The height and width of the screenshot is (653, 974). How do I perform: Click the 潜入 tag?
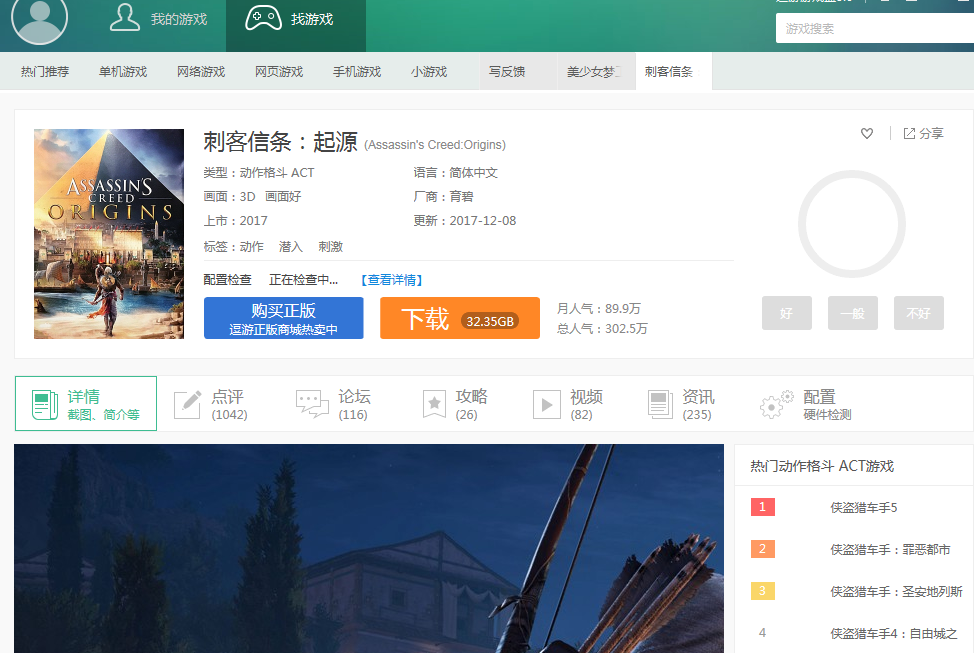pyautogui.click(x=291, y=247)
